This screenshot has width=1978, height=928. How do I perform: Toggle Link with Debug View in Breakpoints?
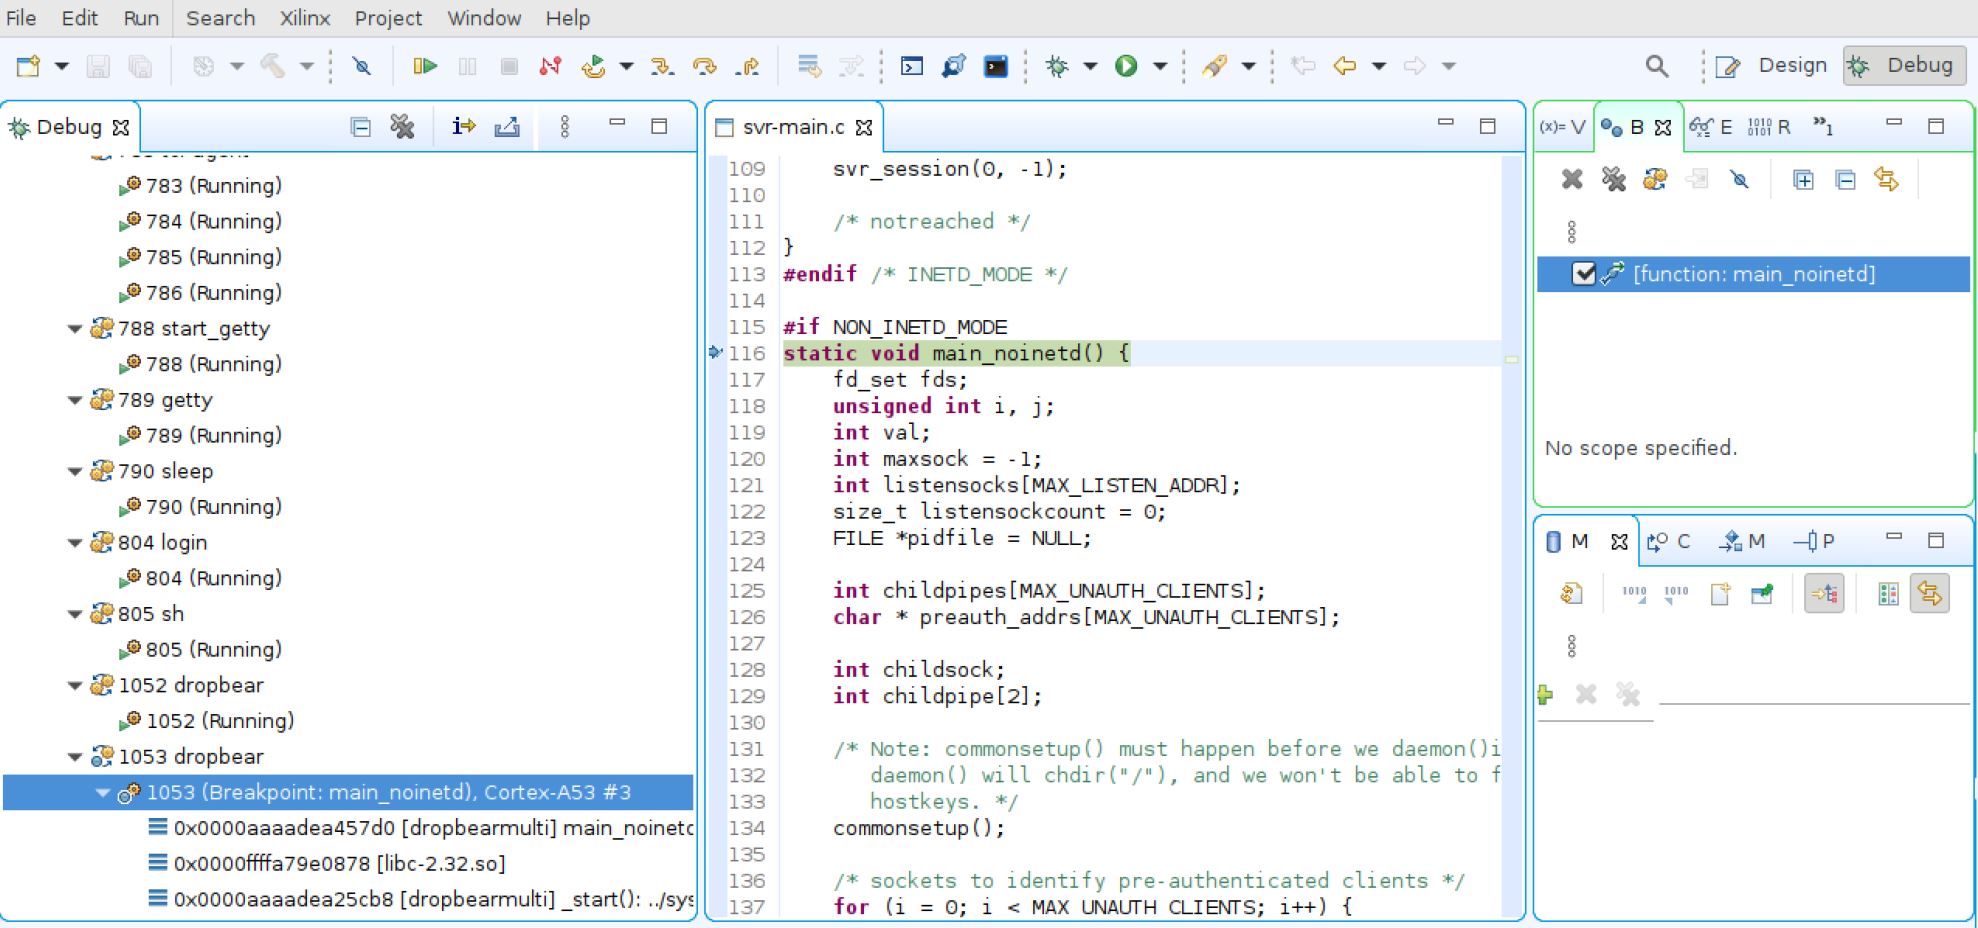(x=1887, y=179)
